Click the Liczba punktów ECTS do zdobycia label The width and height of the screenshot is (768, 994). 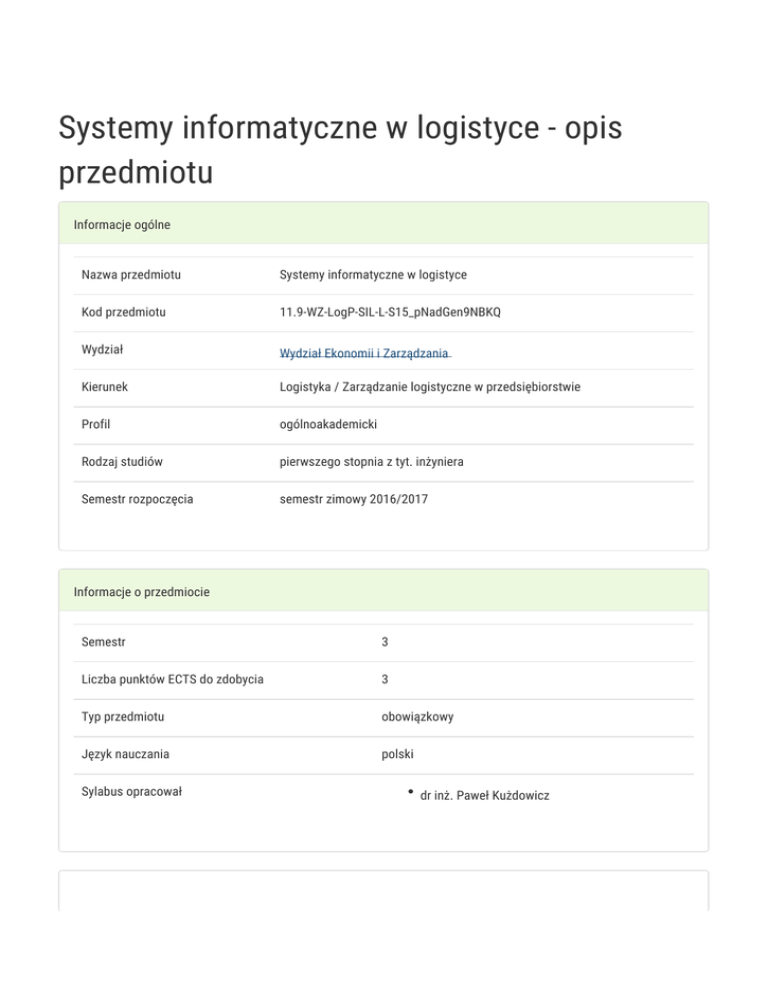pyautogui.click(x=172, y=680)
